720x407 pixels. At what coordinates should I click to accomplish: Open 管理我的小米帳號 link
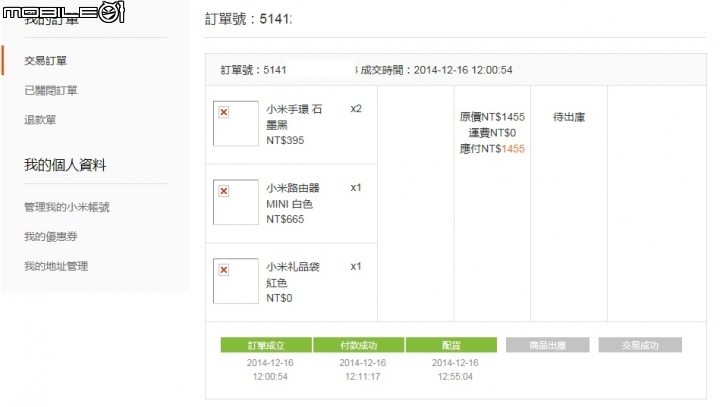(x=67, y=207)
